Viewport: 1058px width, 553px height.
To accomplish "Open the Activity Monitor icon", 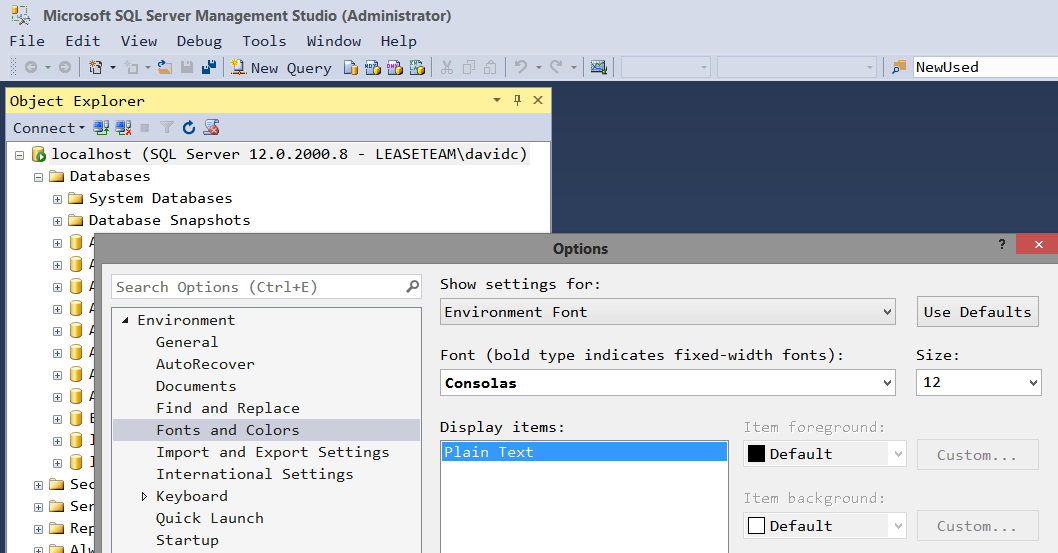I will point(598,67).
